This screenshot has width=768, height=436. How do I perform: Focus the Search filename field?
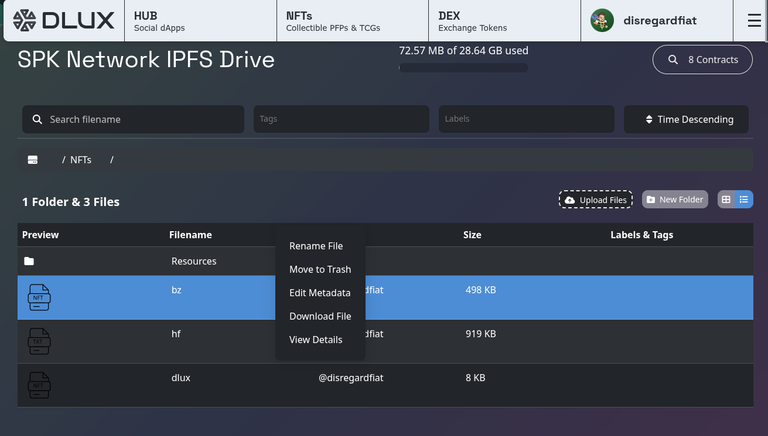pyautogui.click(x=133, y=120)
